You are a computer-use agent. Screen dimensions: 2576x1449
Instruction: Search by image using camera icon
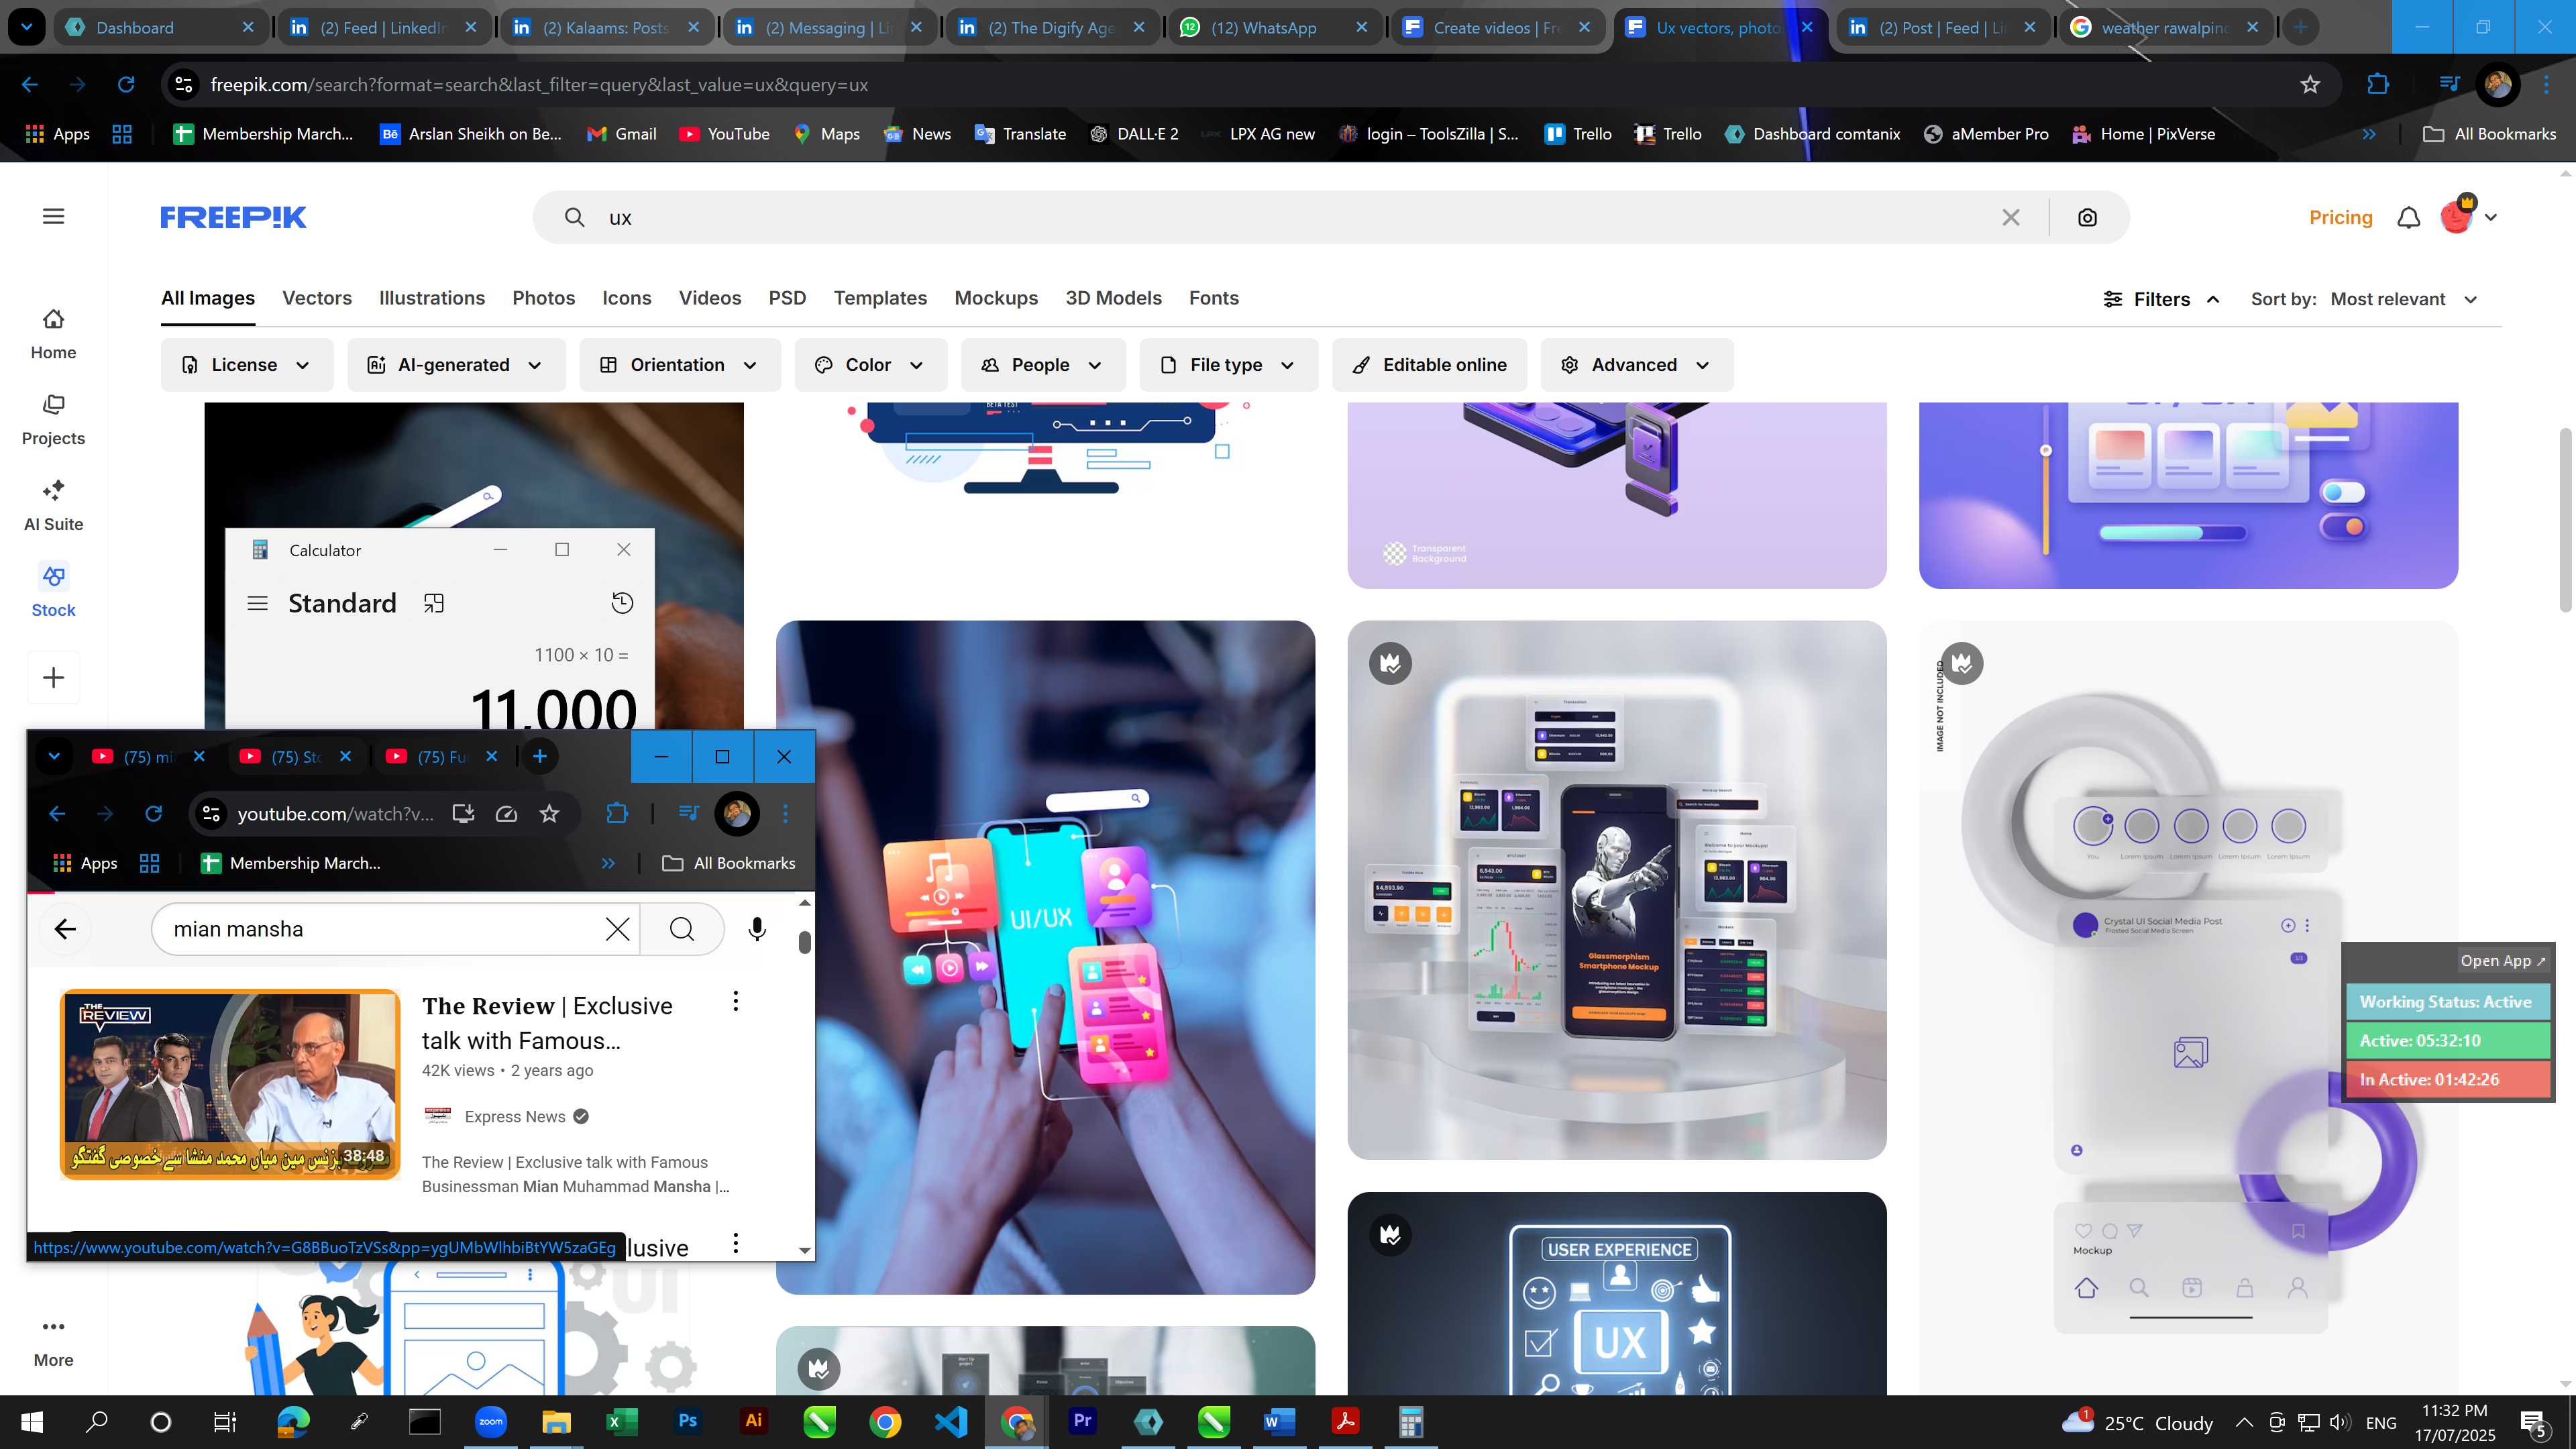click(x=2087, y=217)
